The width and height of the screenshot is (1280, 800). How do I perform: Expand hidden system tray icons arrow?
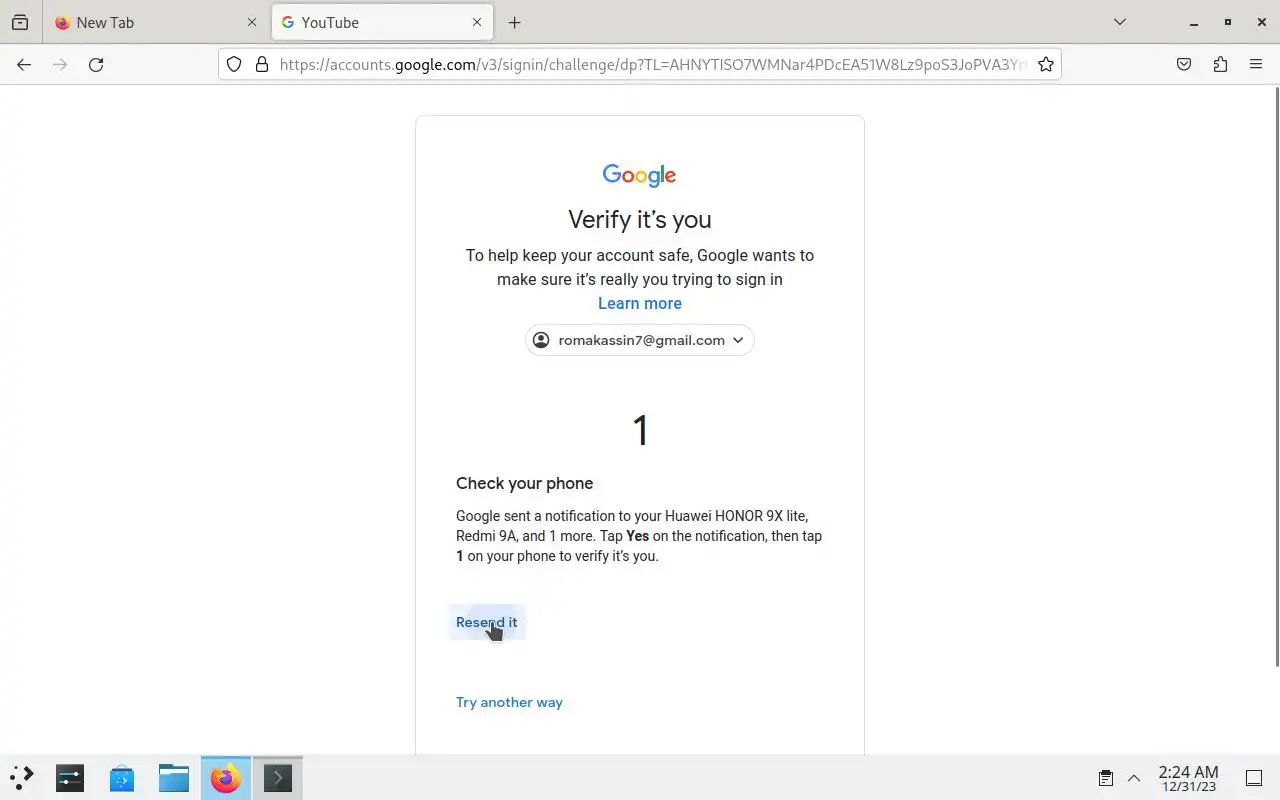click(x=1134, y=778)
